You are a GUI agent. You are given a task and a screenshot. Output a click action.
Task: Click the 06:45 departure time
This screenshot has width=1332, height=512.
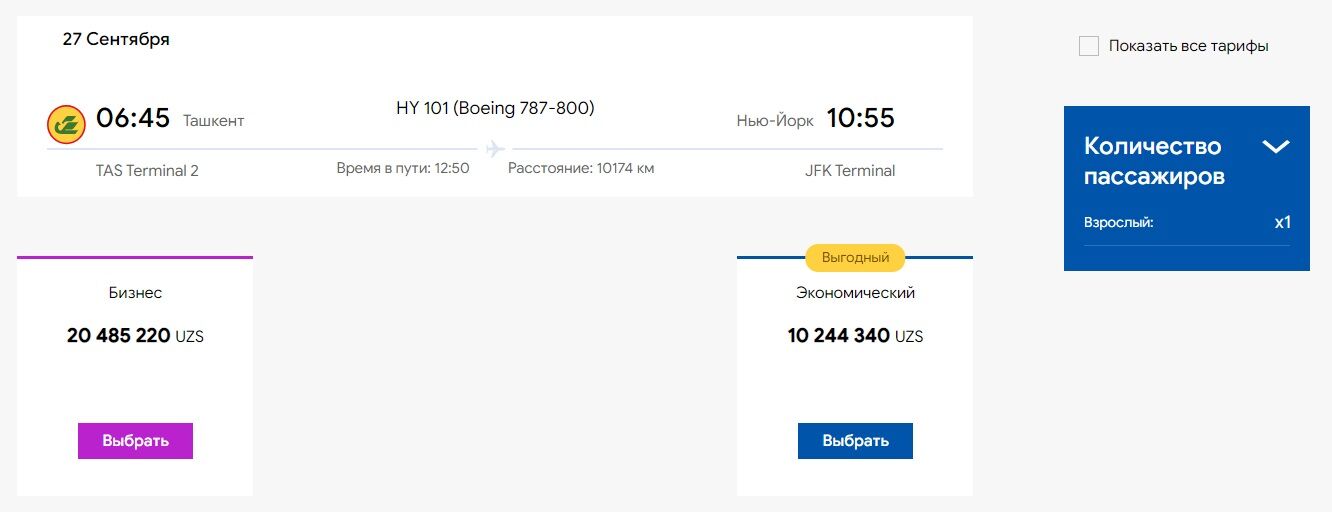(133, 118)
